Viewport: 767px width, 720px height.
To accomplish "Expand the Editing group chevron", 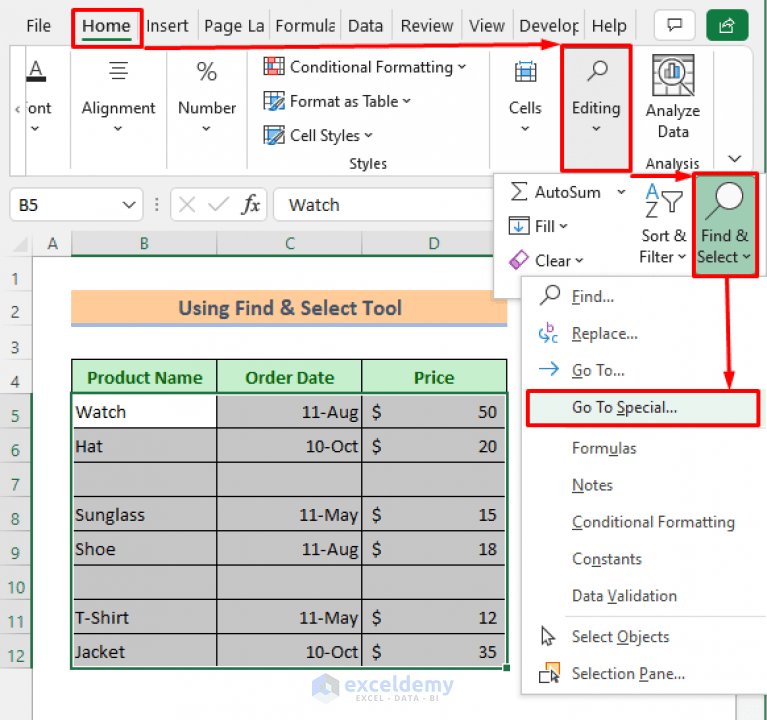I will pyautogui.click(x=596, y=129).
